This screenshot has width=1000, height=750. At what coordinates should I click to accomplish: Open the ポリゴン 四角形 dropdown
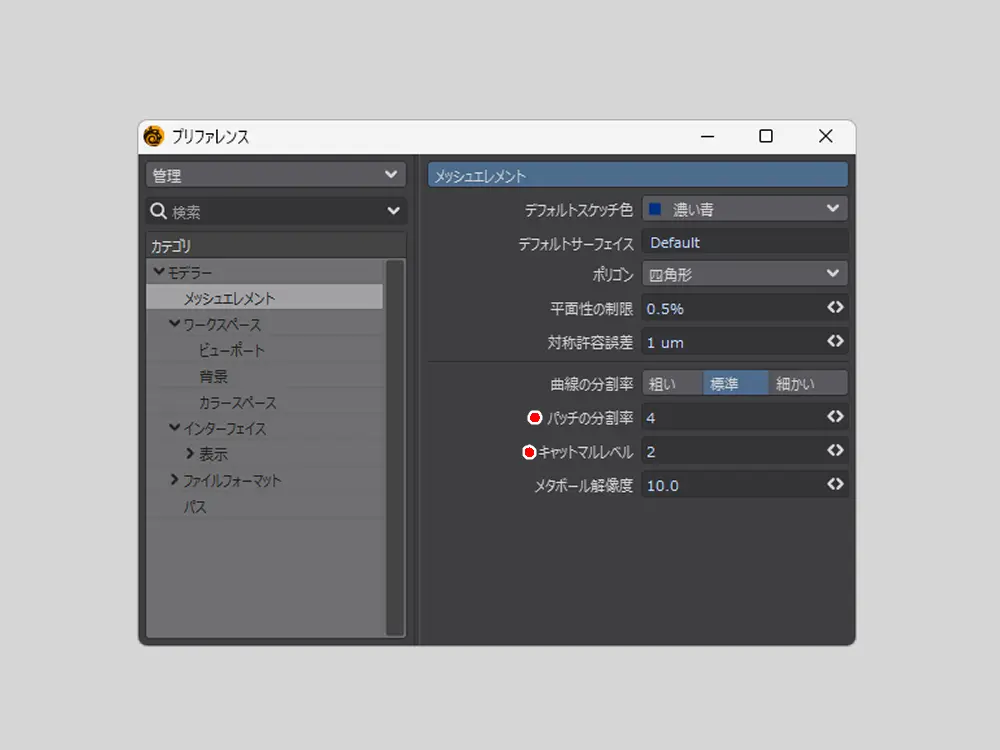click(744, 274)
